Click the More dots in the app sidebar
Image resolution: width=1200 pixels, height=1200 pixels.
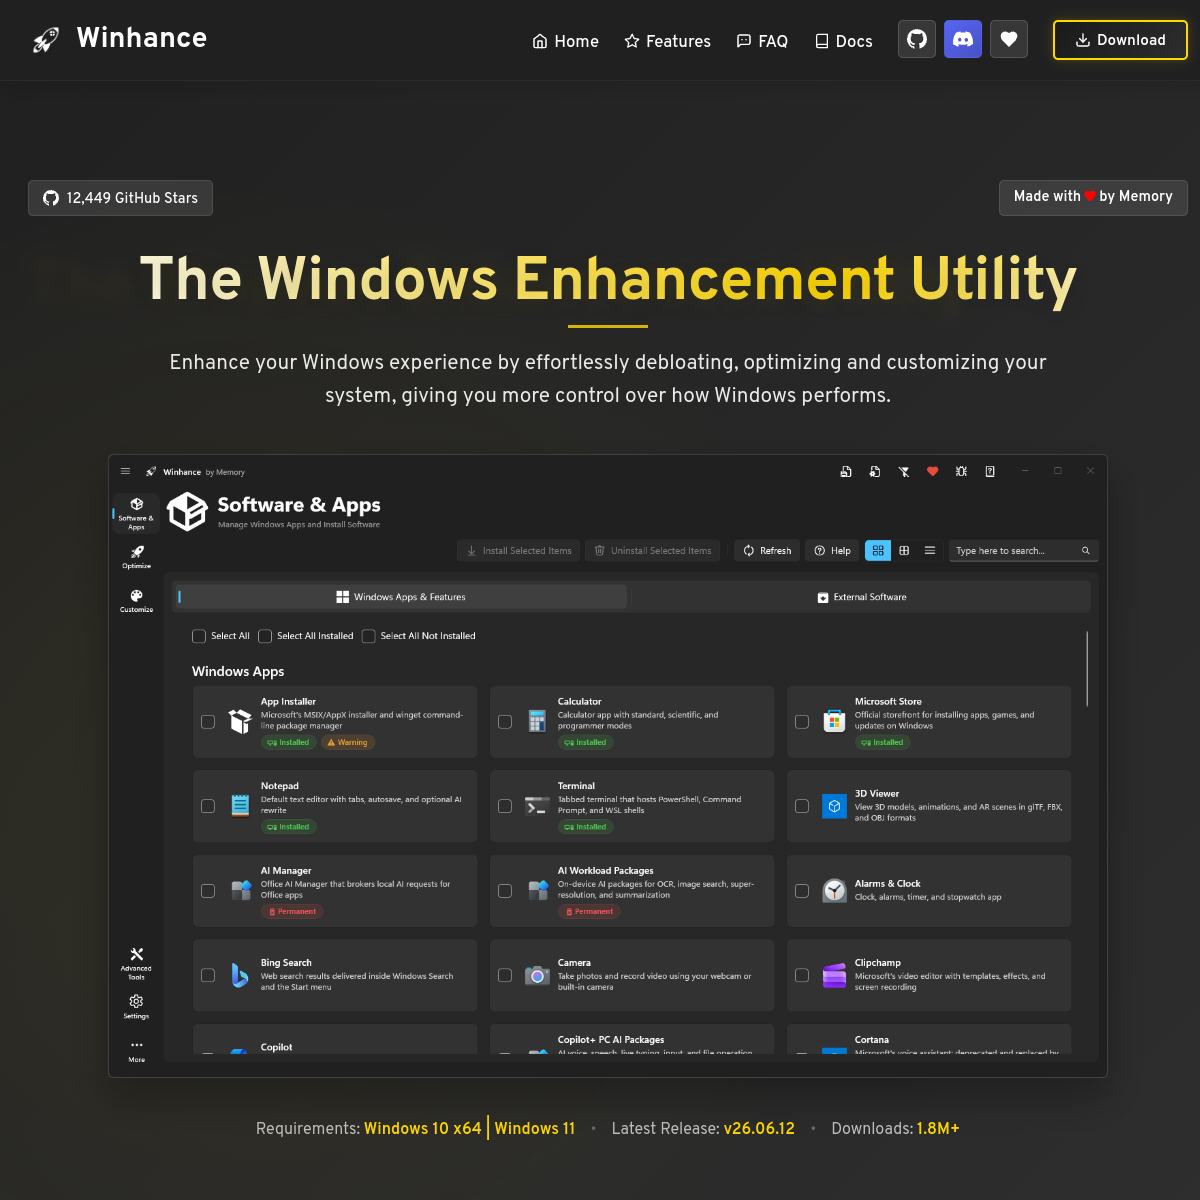(136, 1050)
